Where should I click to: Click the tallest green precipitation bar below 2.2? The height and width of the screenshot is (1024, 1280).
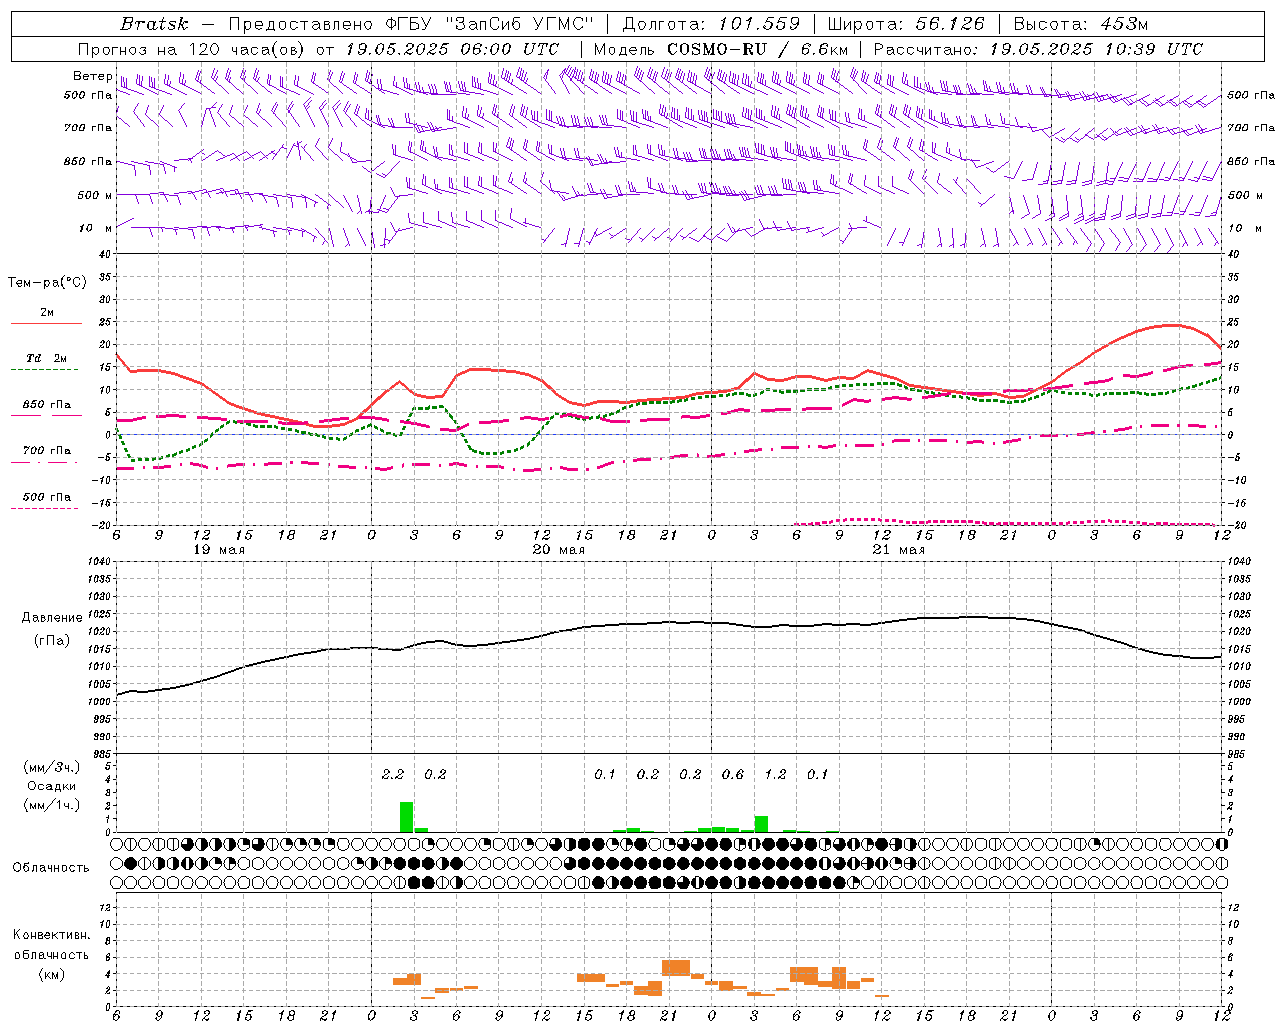[406, 817]
